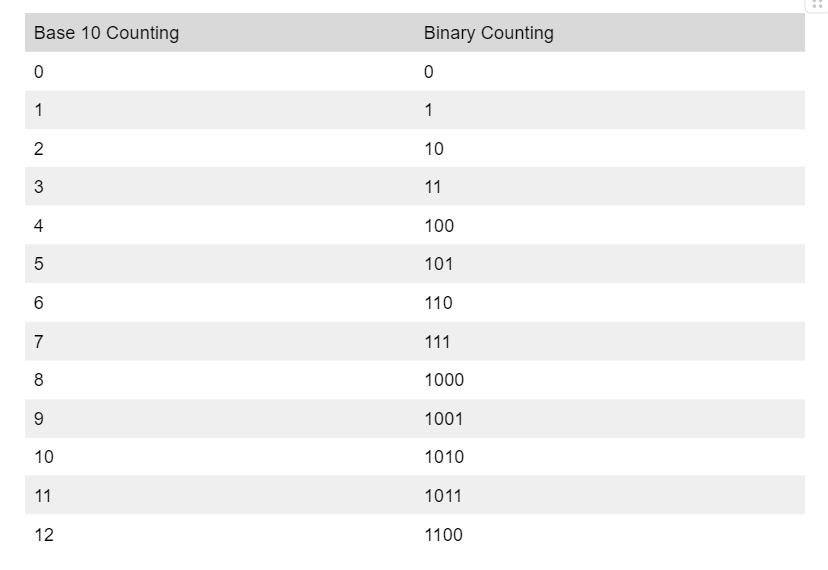Click the "Binary Counting" column header

[x=488, y=33]
